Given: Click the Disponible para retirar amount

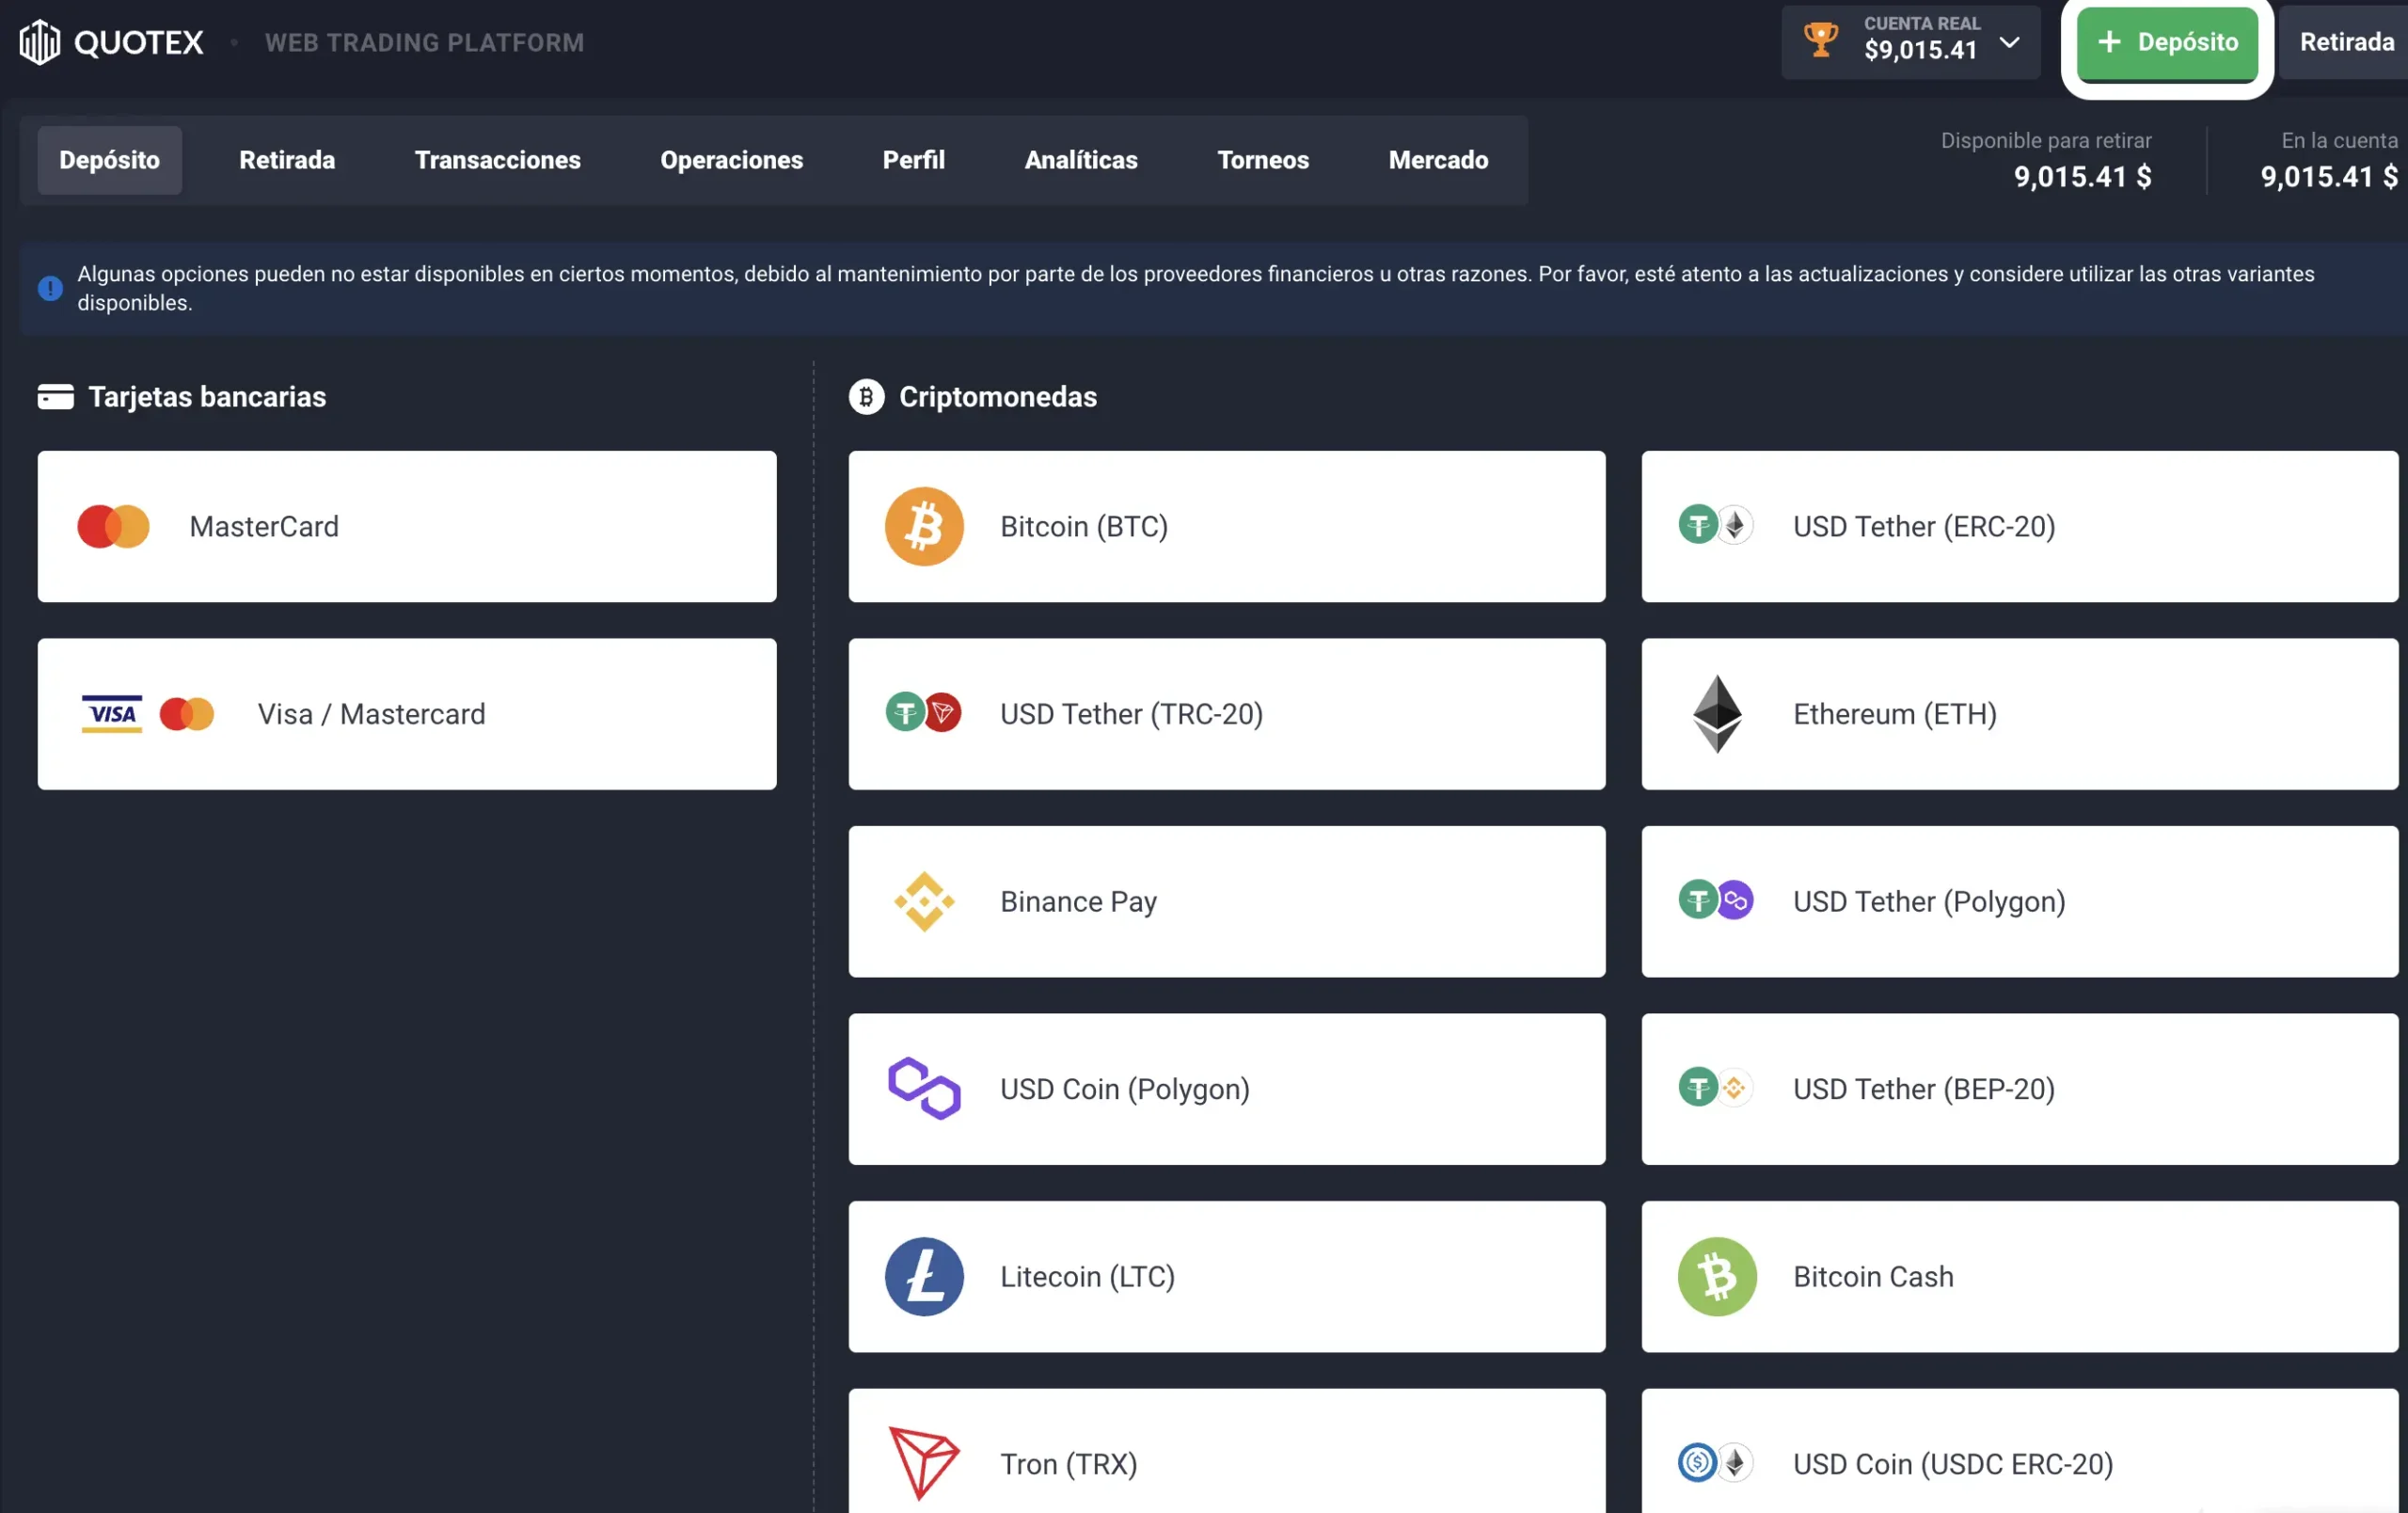Looking at the screenshot, I should point(2083,177).
